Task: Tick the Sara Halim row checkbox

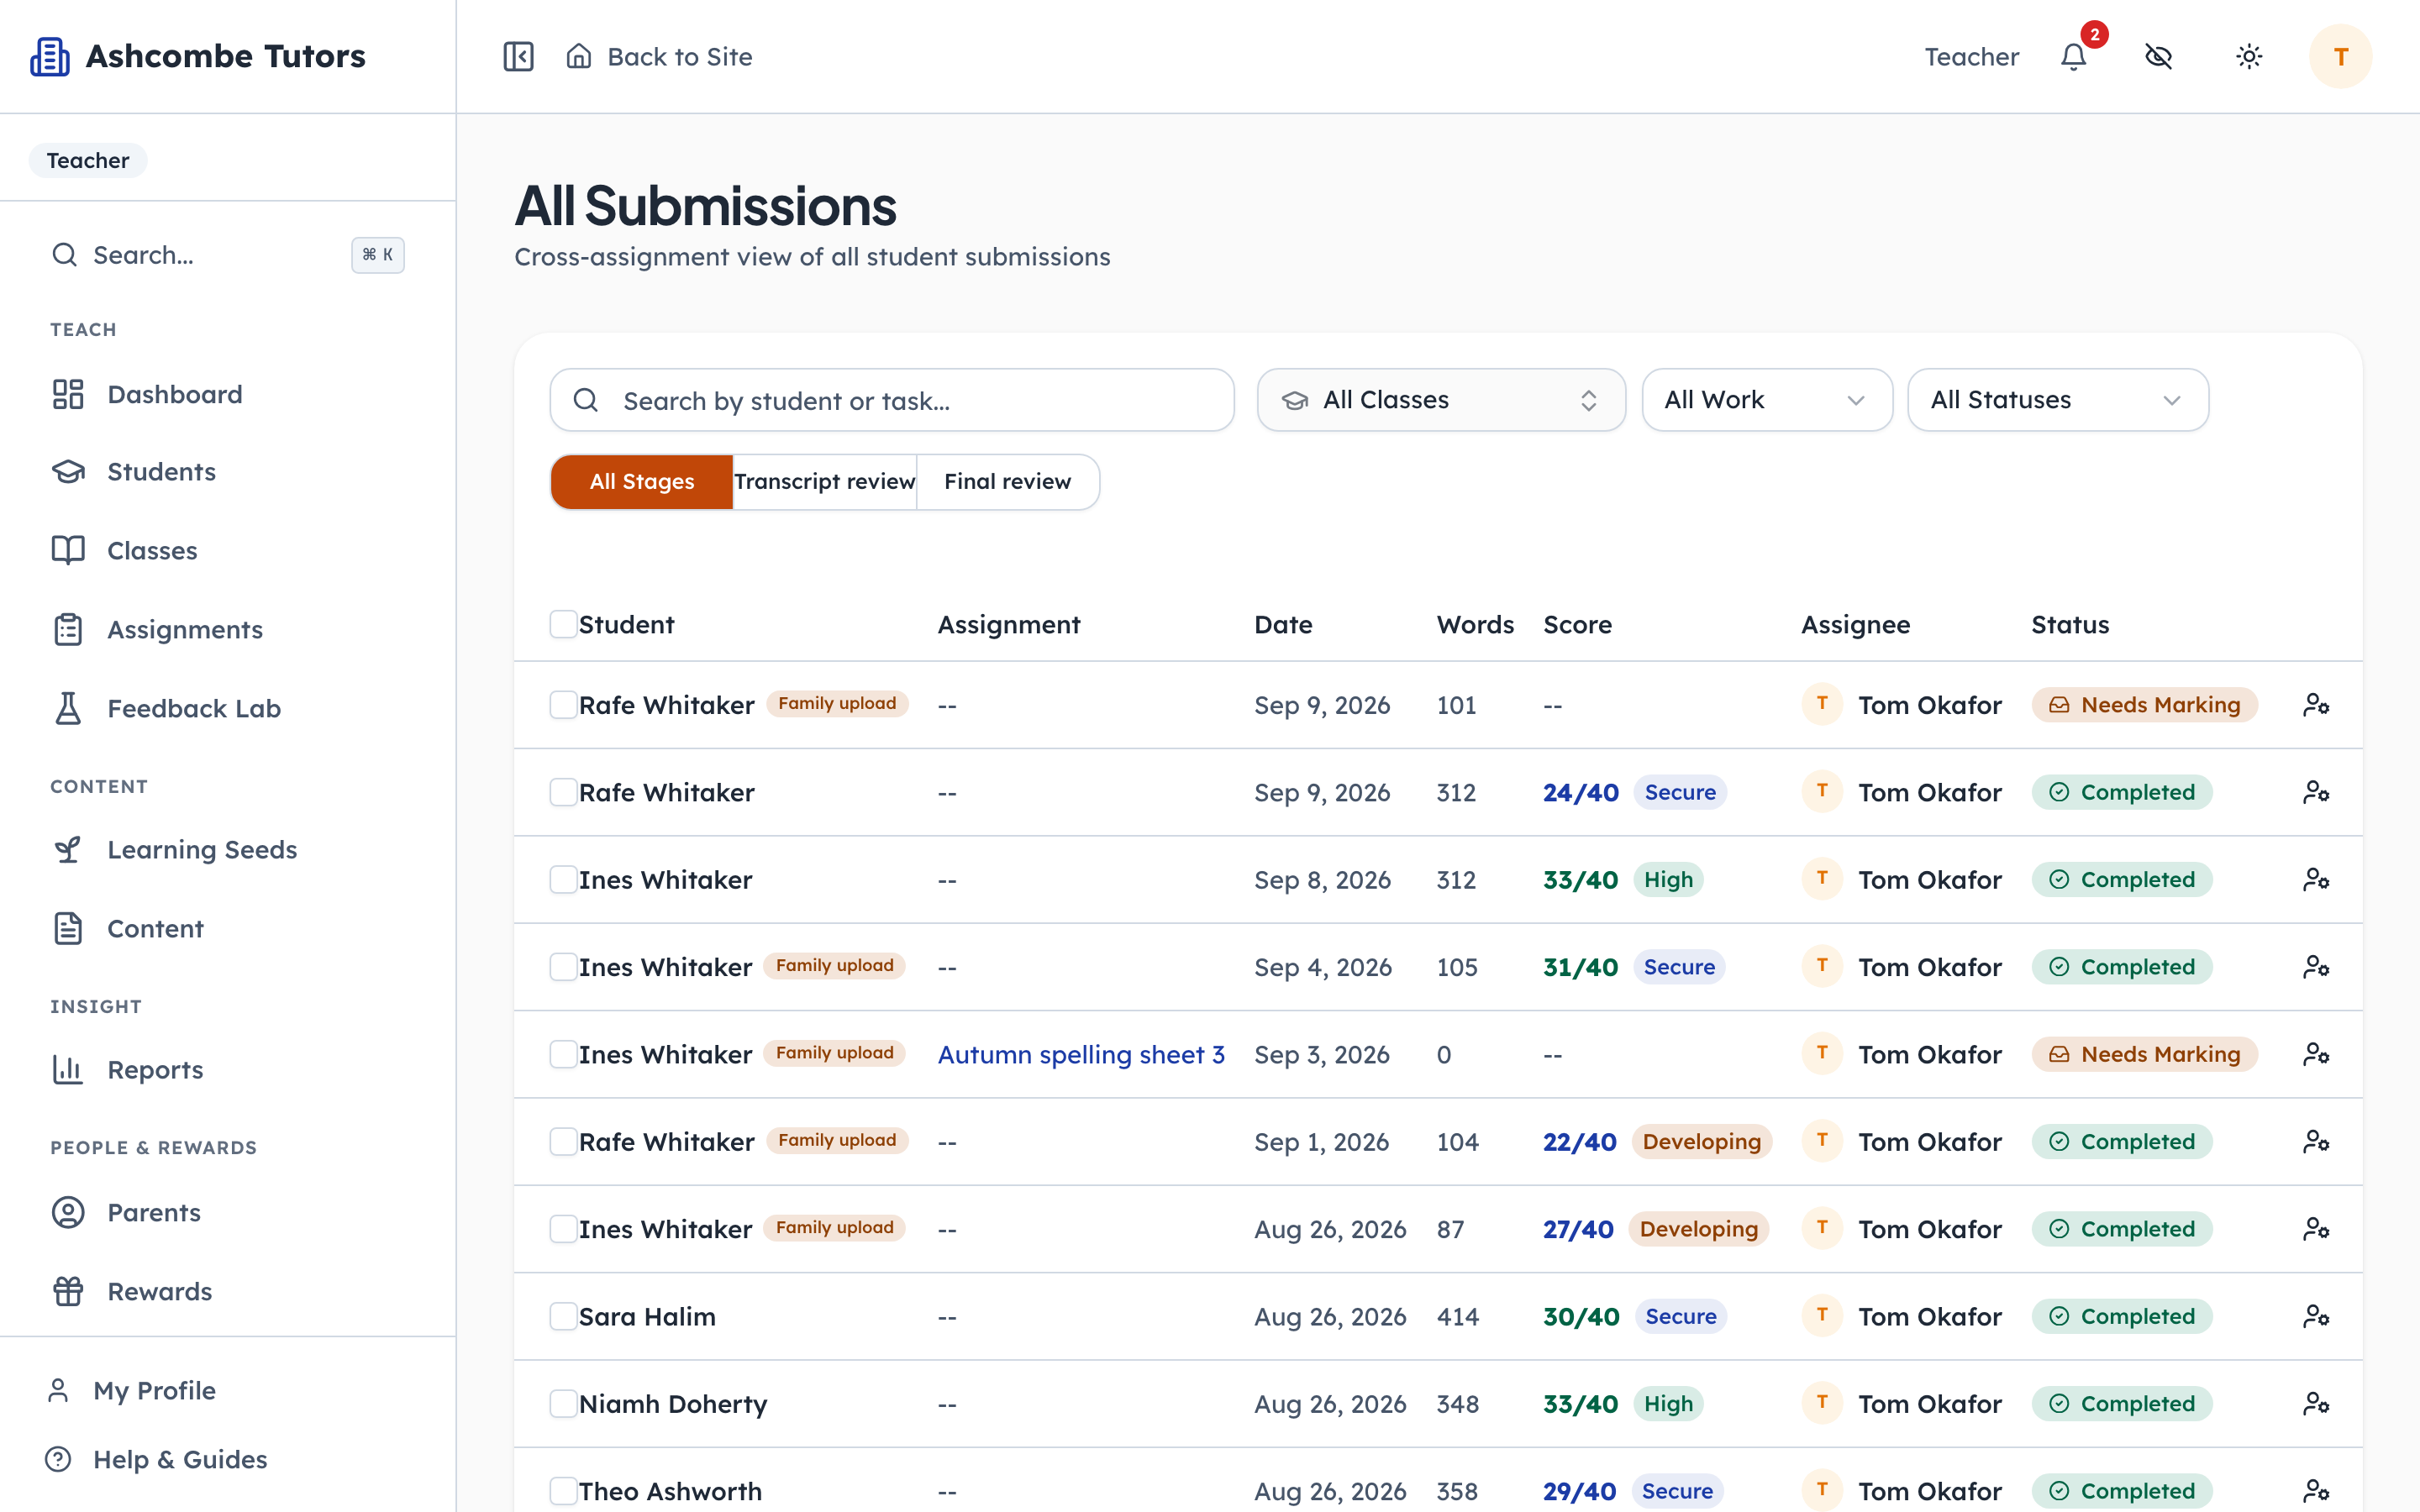Action: point(563,1316)
